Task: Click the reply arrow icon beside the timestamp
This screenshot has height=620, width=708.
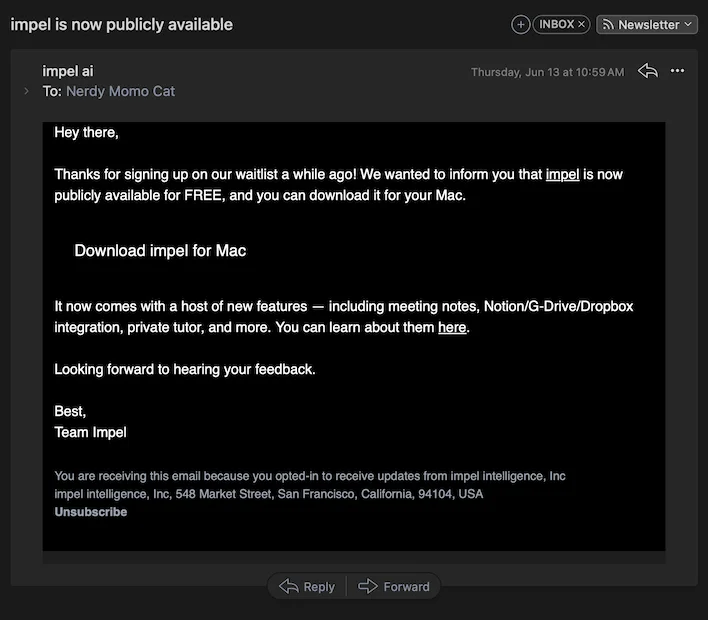Action: [648, 71]
